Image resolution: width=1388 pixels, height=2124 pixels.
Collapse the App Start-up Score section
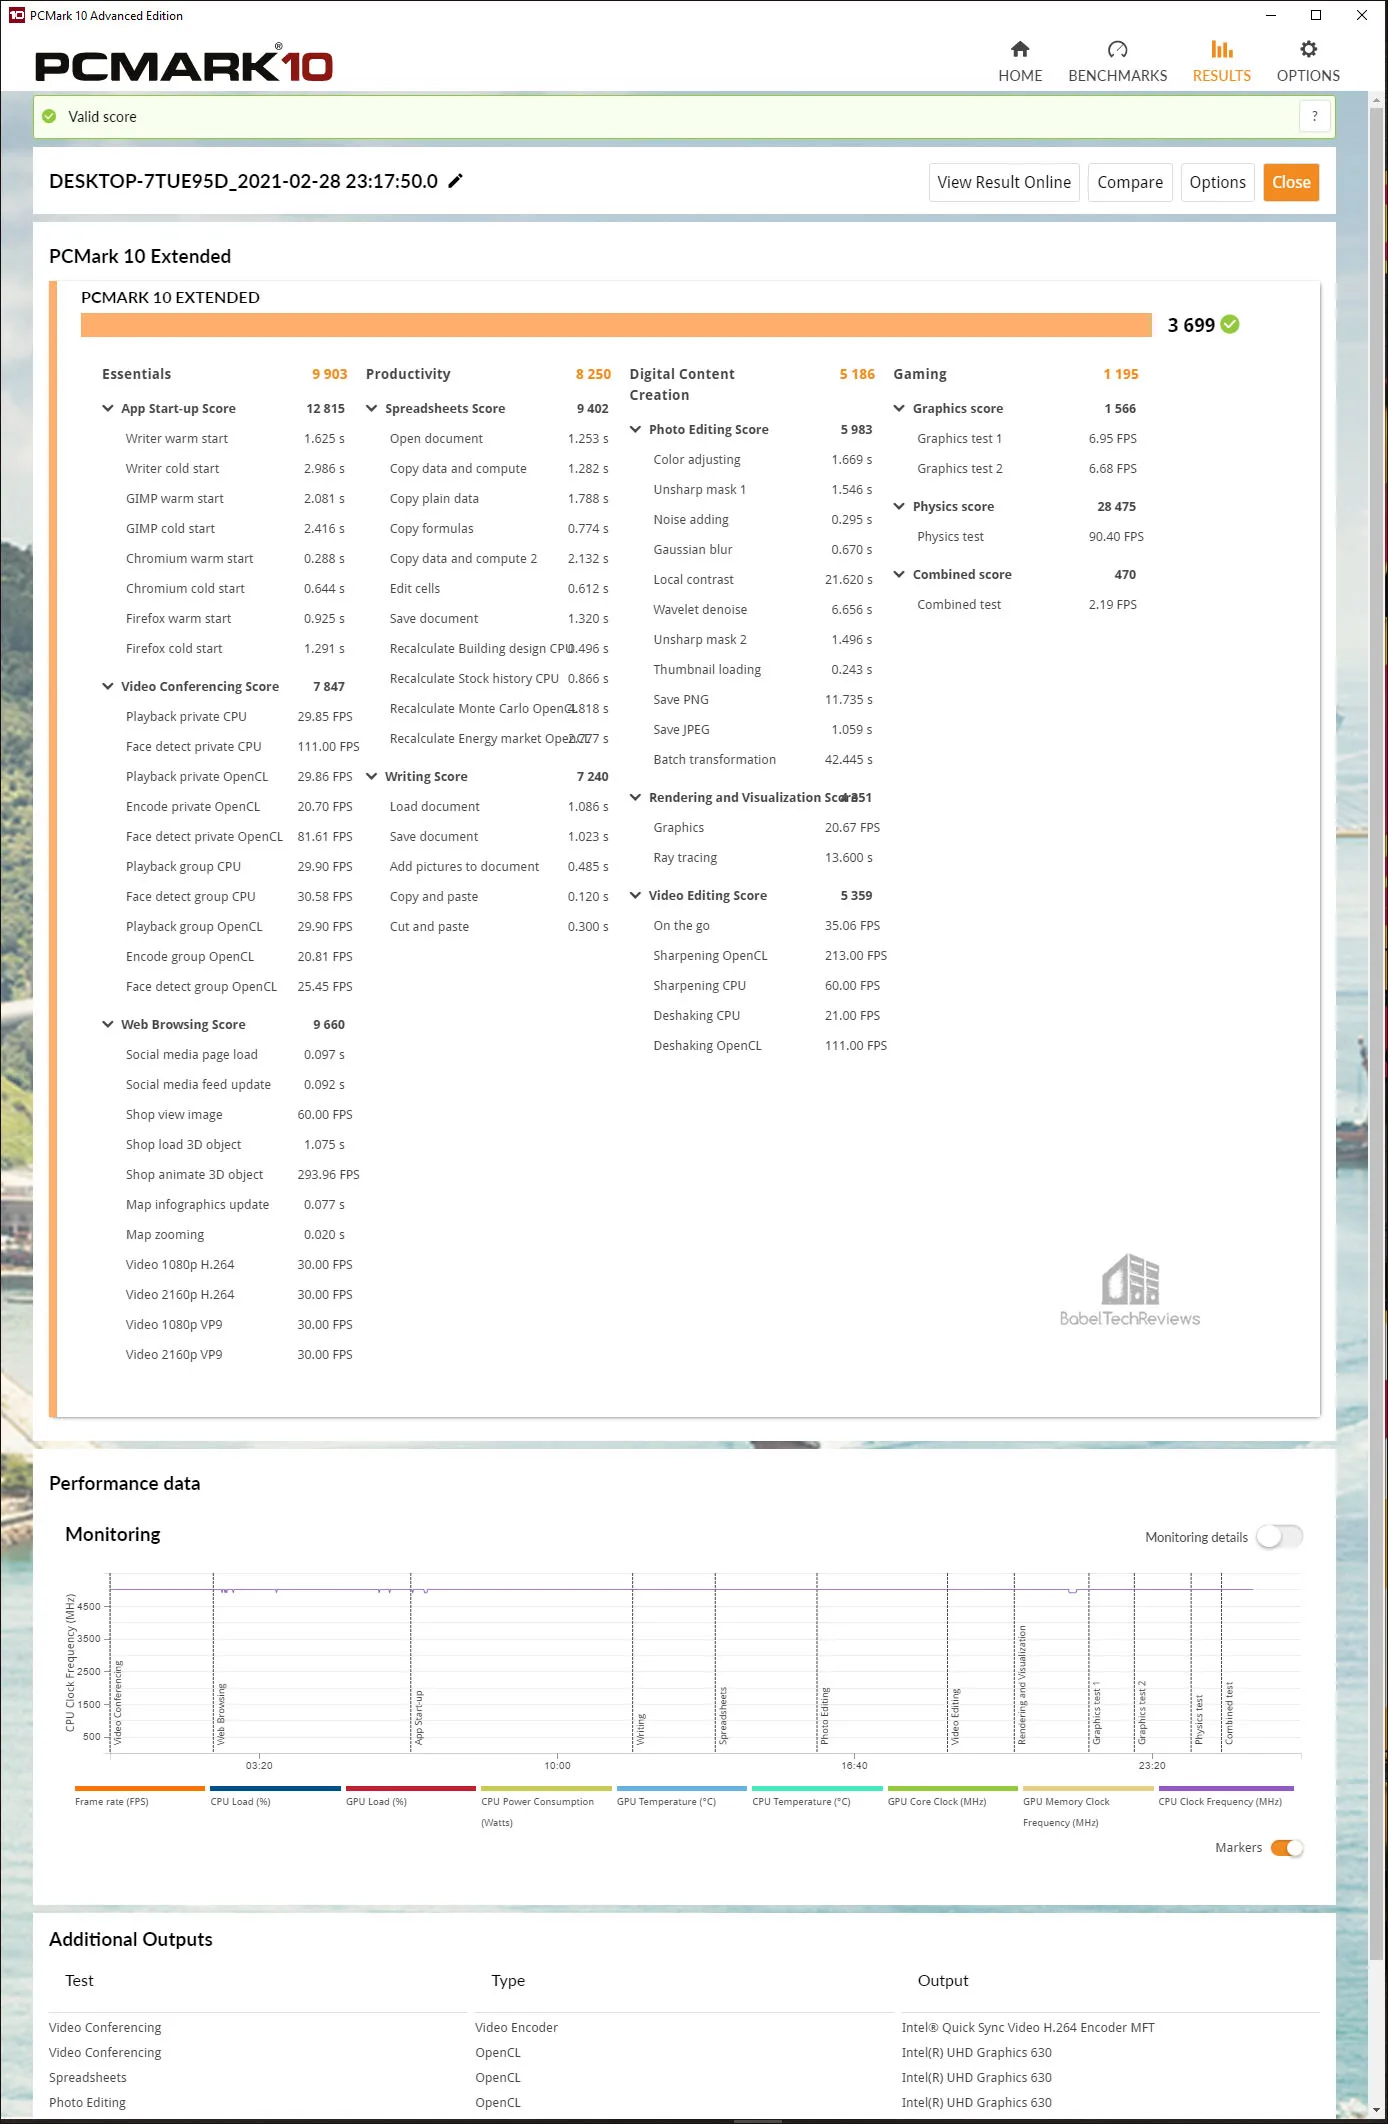108,408
